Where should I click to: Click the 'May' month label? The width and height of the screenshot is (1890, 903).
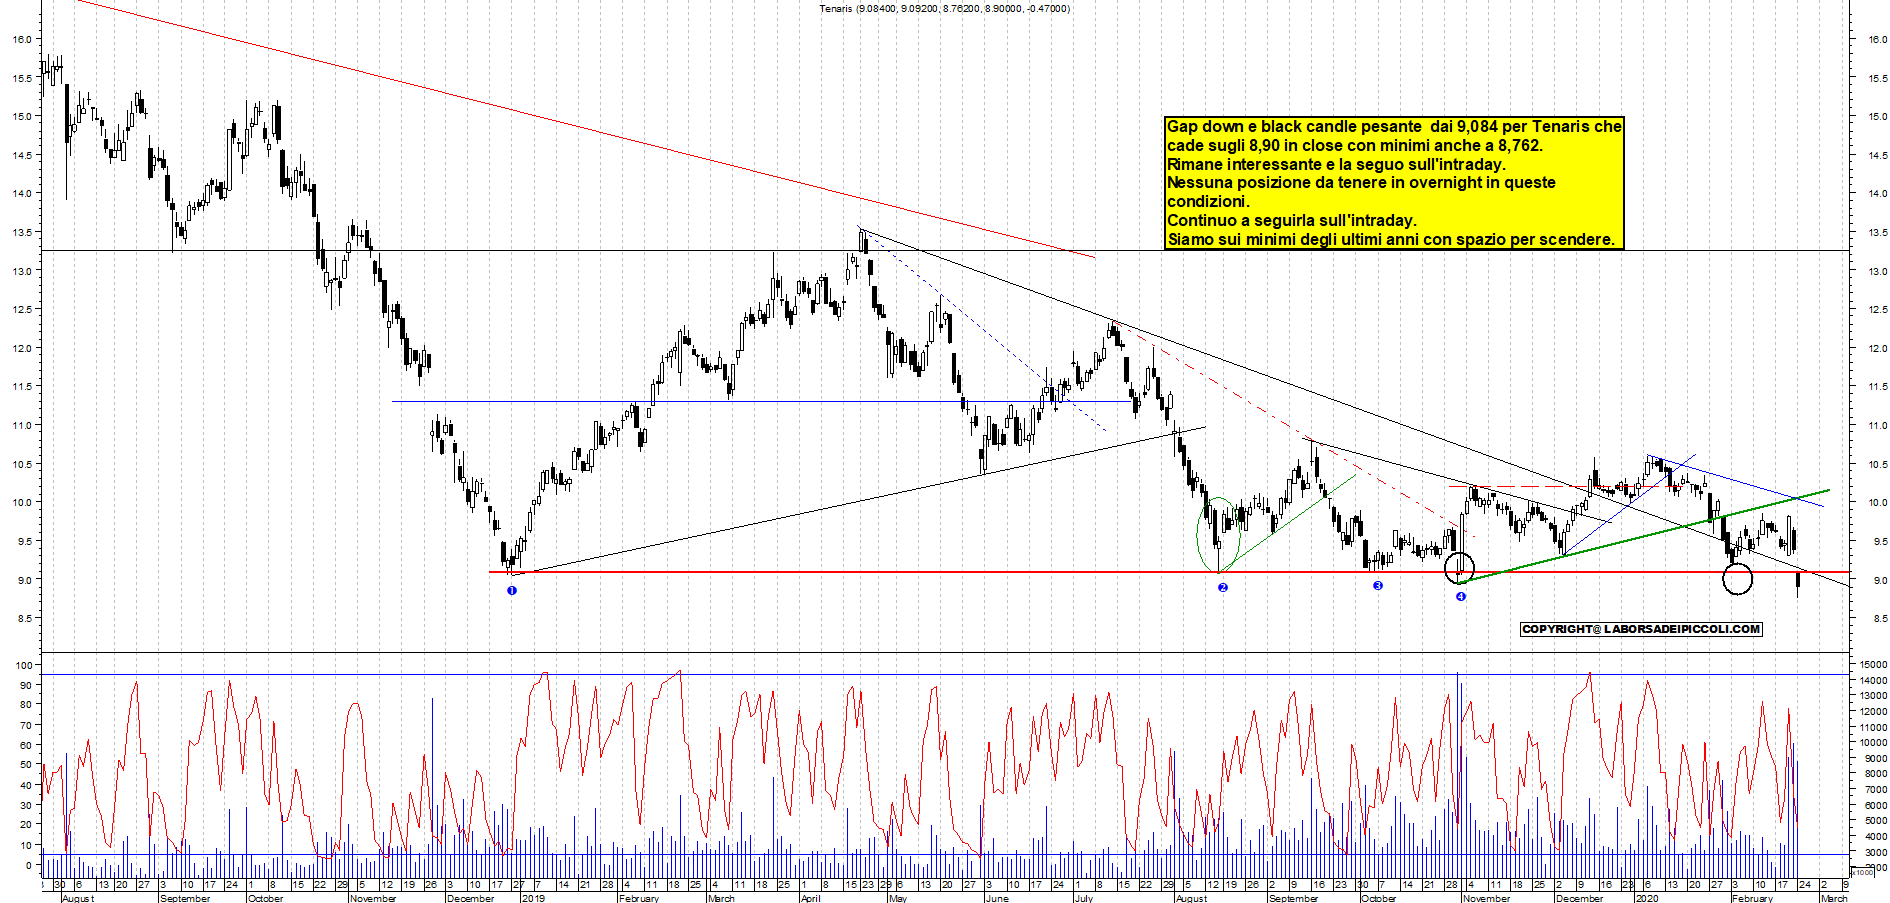tap(897, 898)
